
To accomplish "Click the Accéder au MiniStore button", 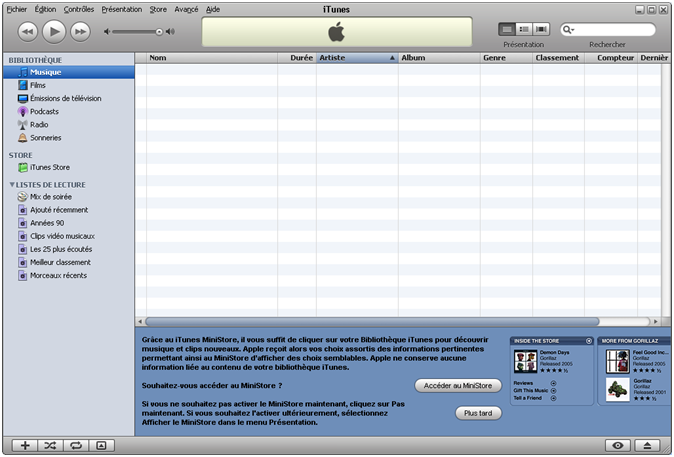I will [x=458, y=386].
